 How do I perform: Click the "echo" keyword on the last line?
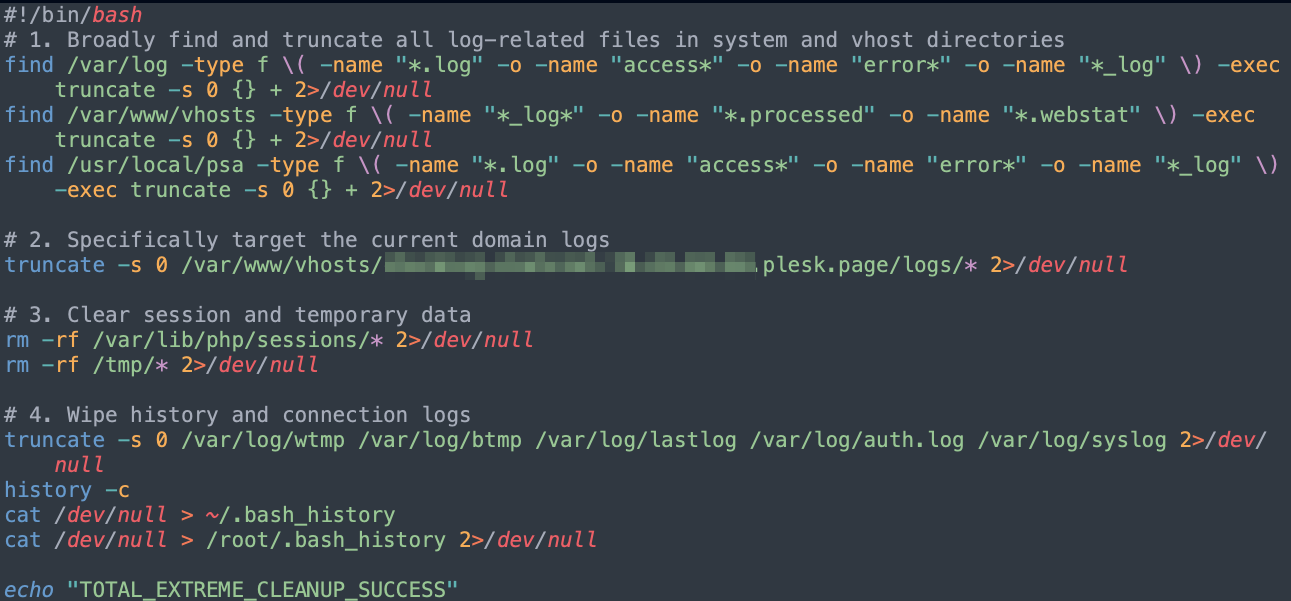(29, 590)
